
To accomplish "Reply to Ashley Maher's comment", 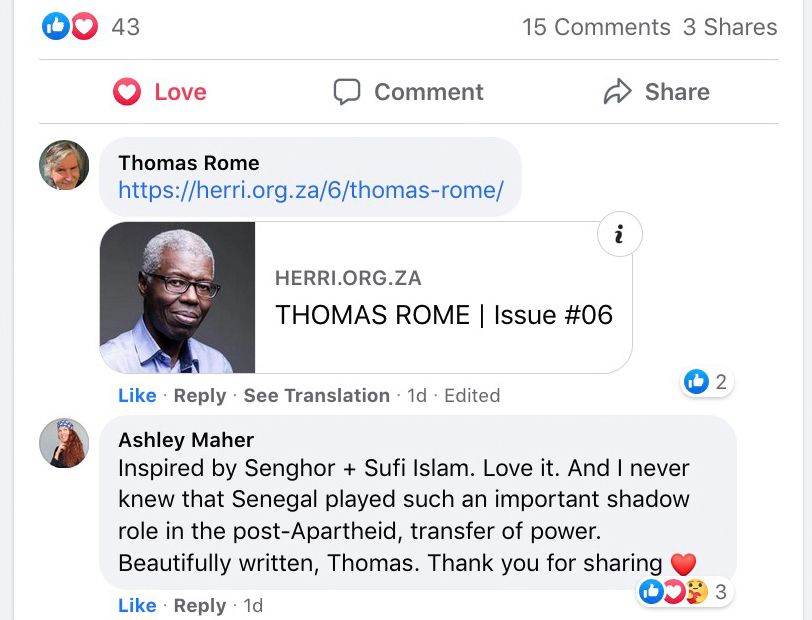I will click(200, 605).
